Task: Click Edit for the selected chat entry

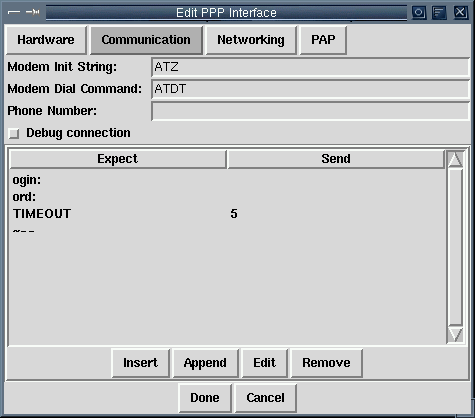Action: pos(264,363)
